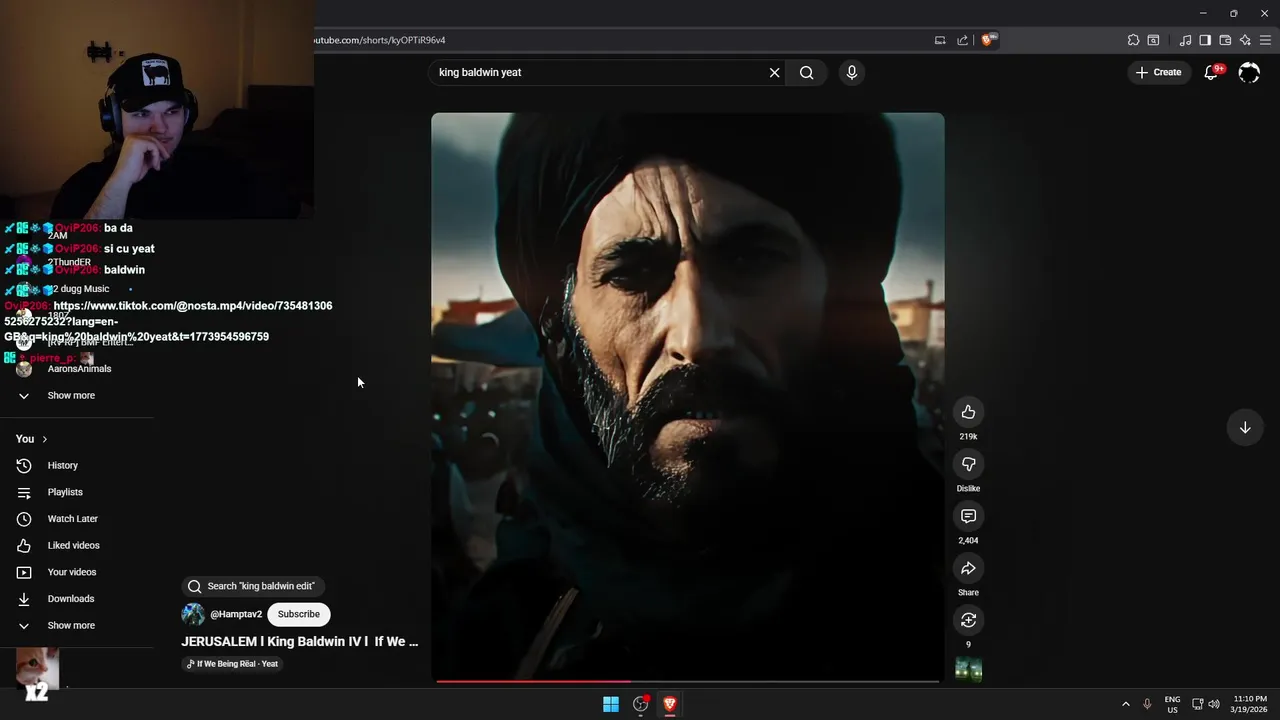Open Watch Later

[72, 519]
